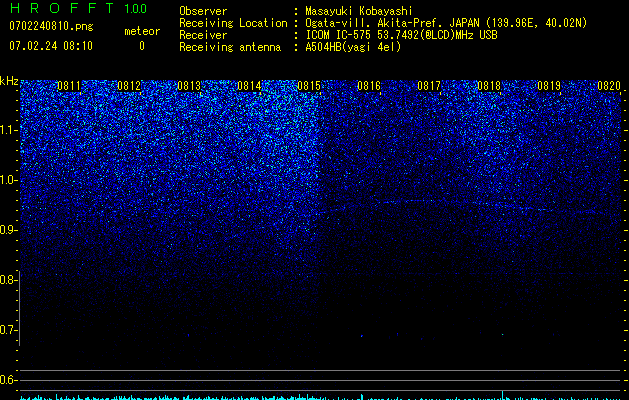Image resolution: width=629 pixels, height=400 pixels.
Task: Click the 0813 time marker
Action: pos(189,86)
